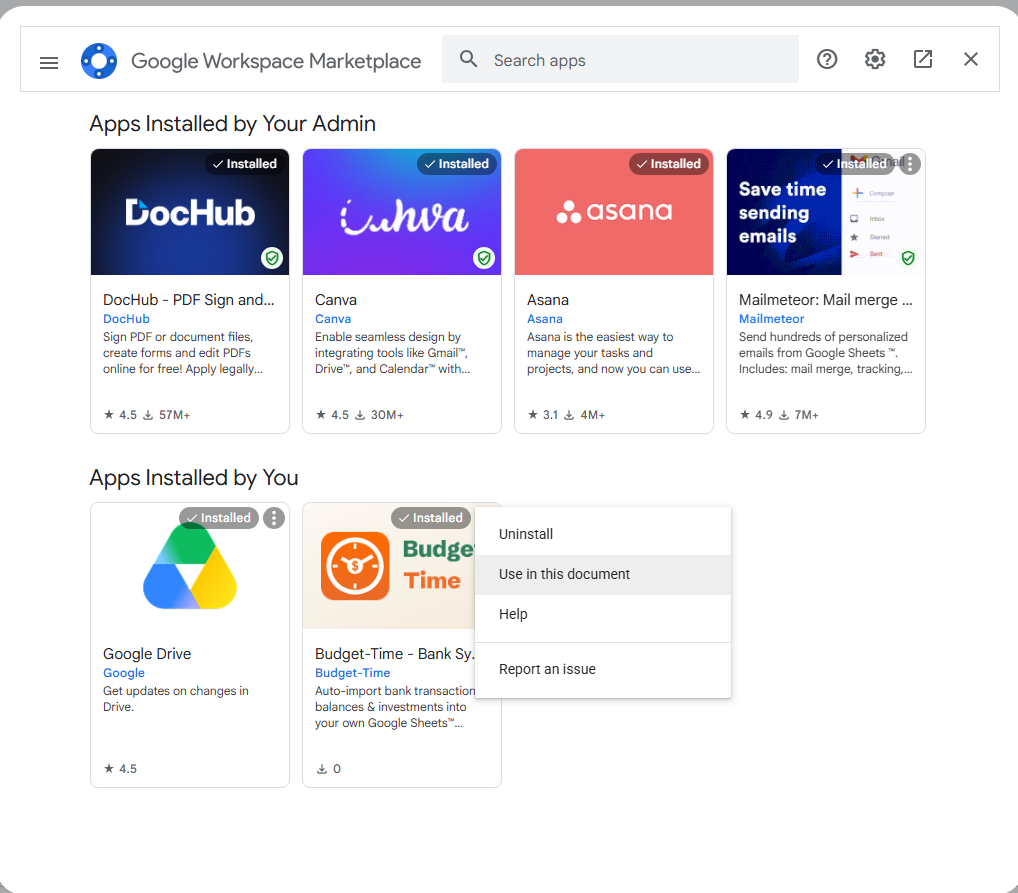Click the Mailmeteor 7M+ downloads count

click(x=799, y=414)
